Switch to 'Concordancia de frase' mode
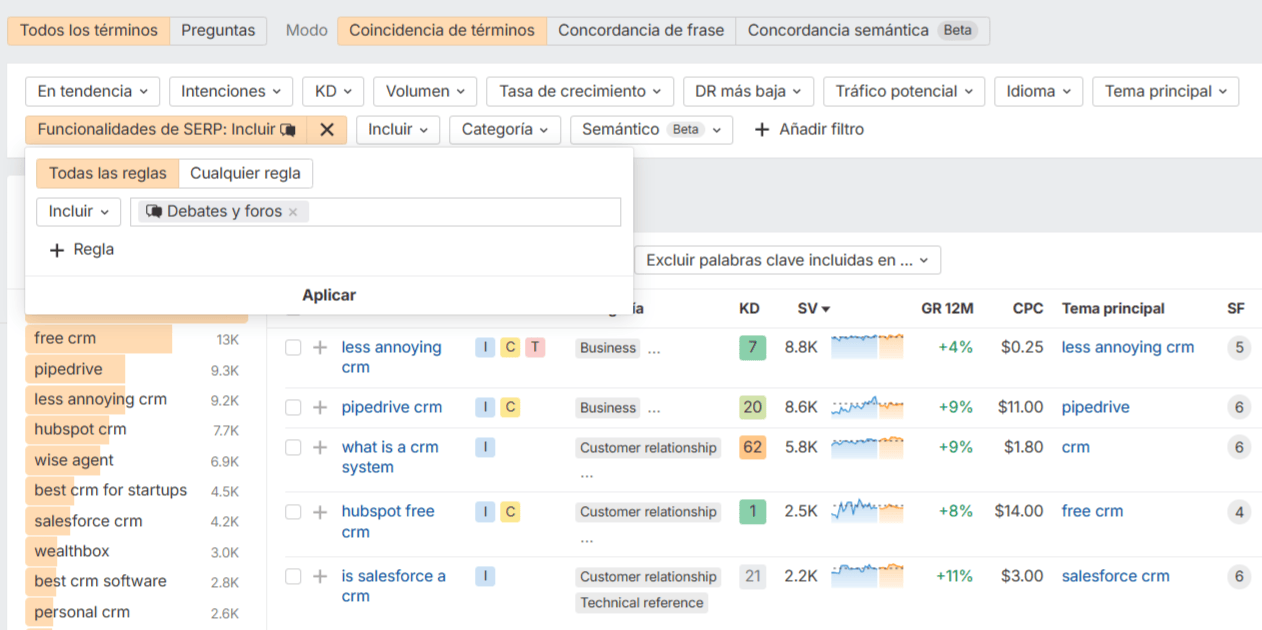The image size is (1262, 630). click(x=641, y=31)
